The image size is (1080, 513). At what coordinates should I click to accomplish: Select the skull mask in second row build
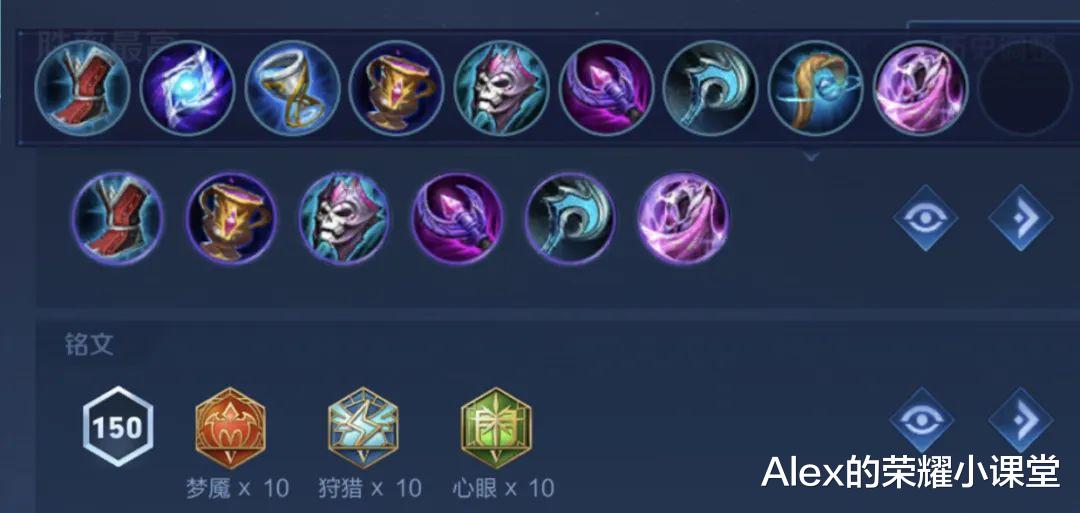(344, 218)
